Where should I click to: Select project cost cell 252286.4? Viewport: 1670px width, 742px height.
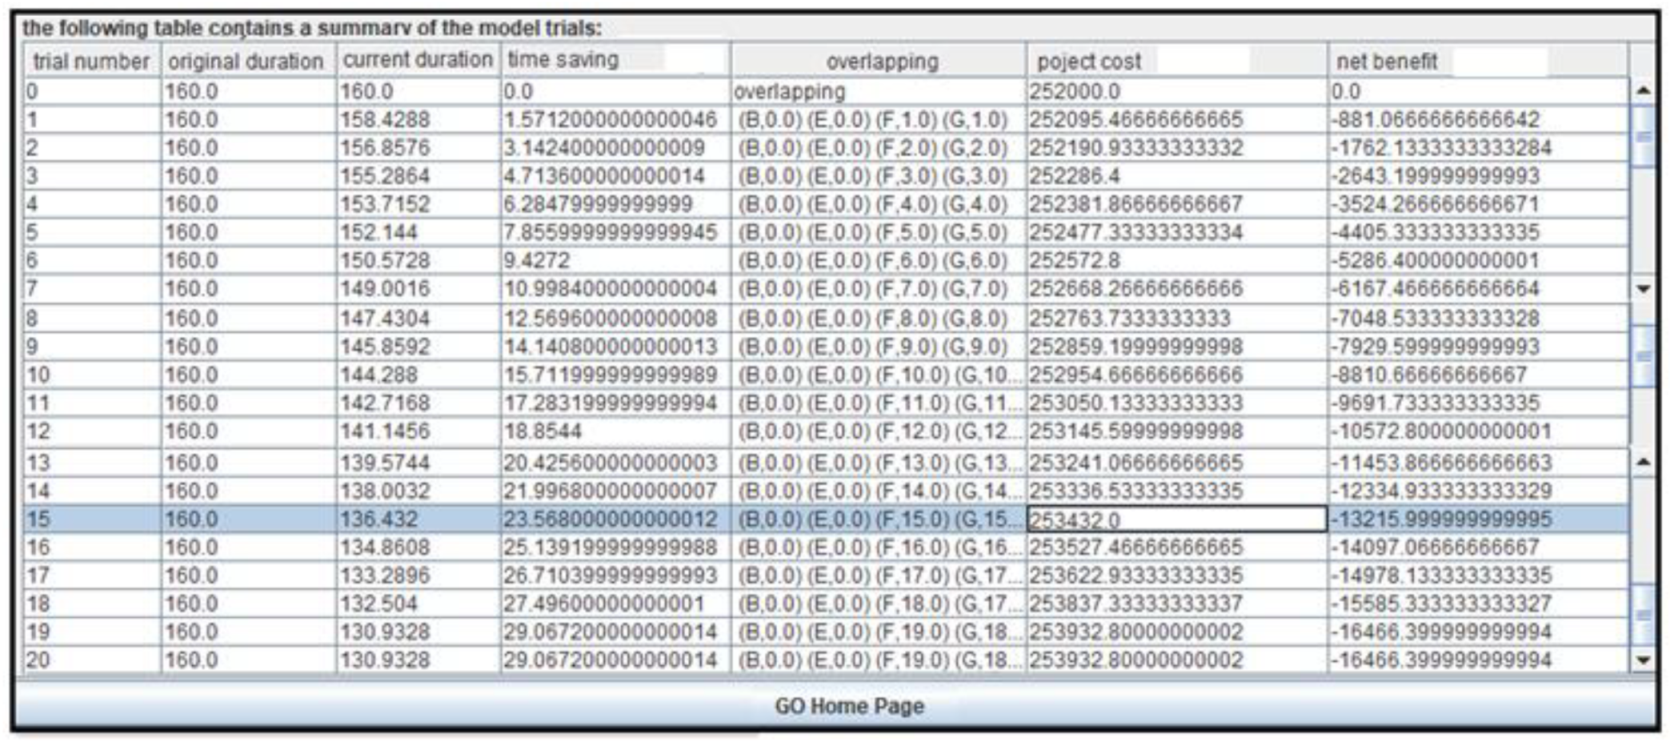pyautogui.click(x=1177, y=176)
